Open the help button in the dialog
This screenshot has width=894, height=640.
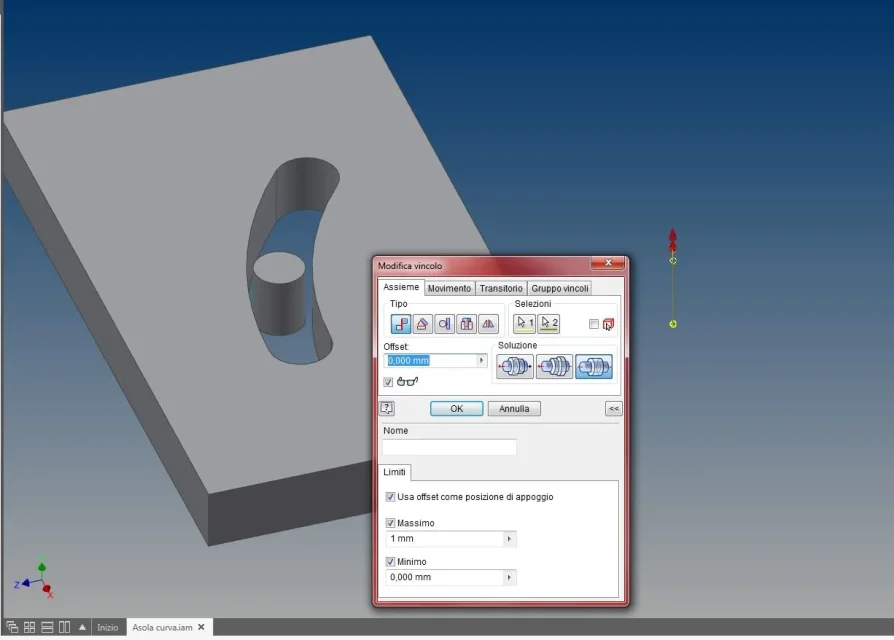coord(387,408)
